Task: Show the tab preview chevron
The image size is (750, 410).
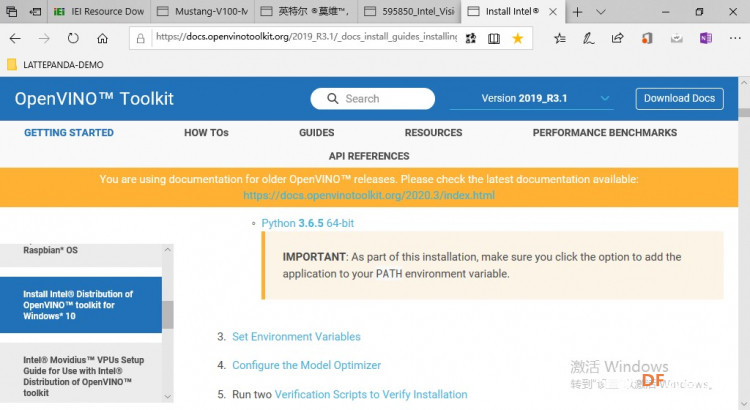Action: click(601, 12)
